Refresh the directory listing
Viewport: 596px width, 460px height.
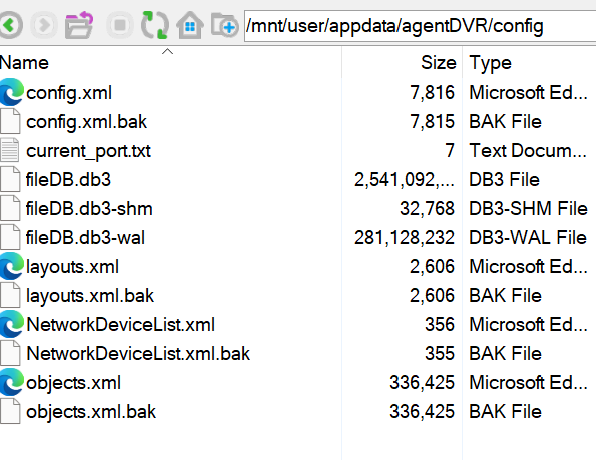(x=155, y=25)
